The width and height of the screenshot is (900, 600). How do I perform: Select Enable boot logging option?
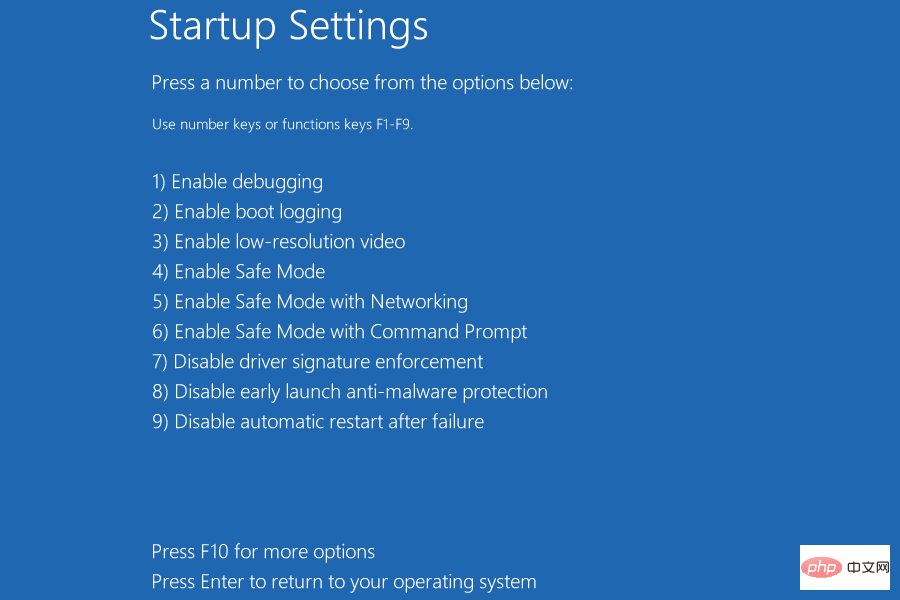(247, 212)
